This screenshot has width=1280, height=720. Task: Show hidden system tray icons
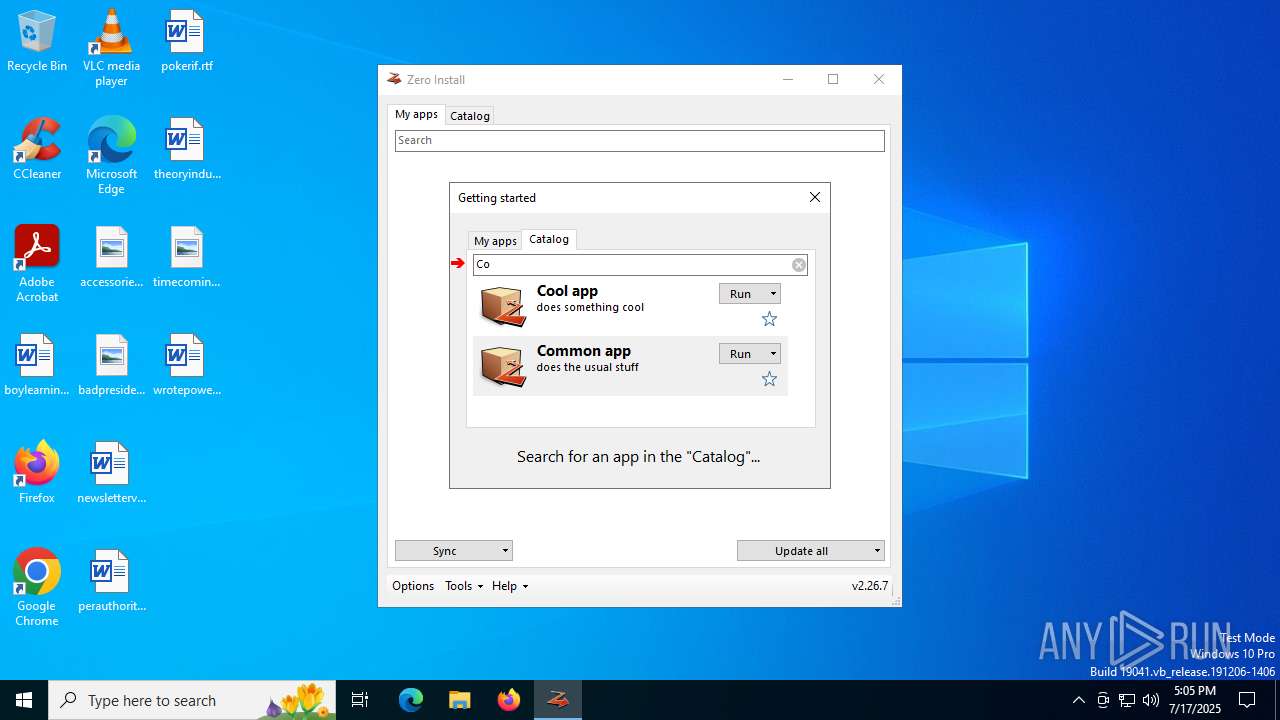point(1078,700)
